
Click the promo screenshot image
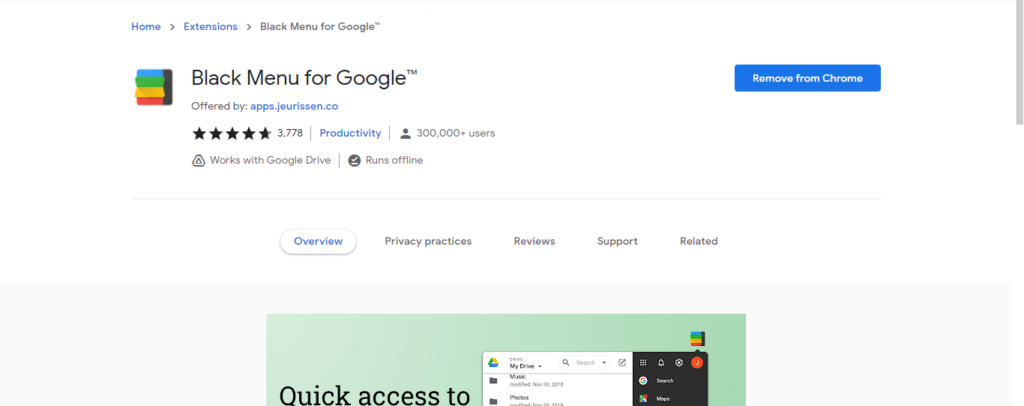(505, 360)
